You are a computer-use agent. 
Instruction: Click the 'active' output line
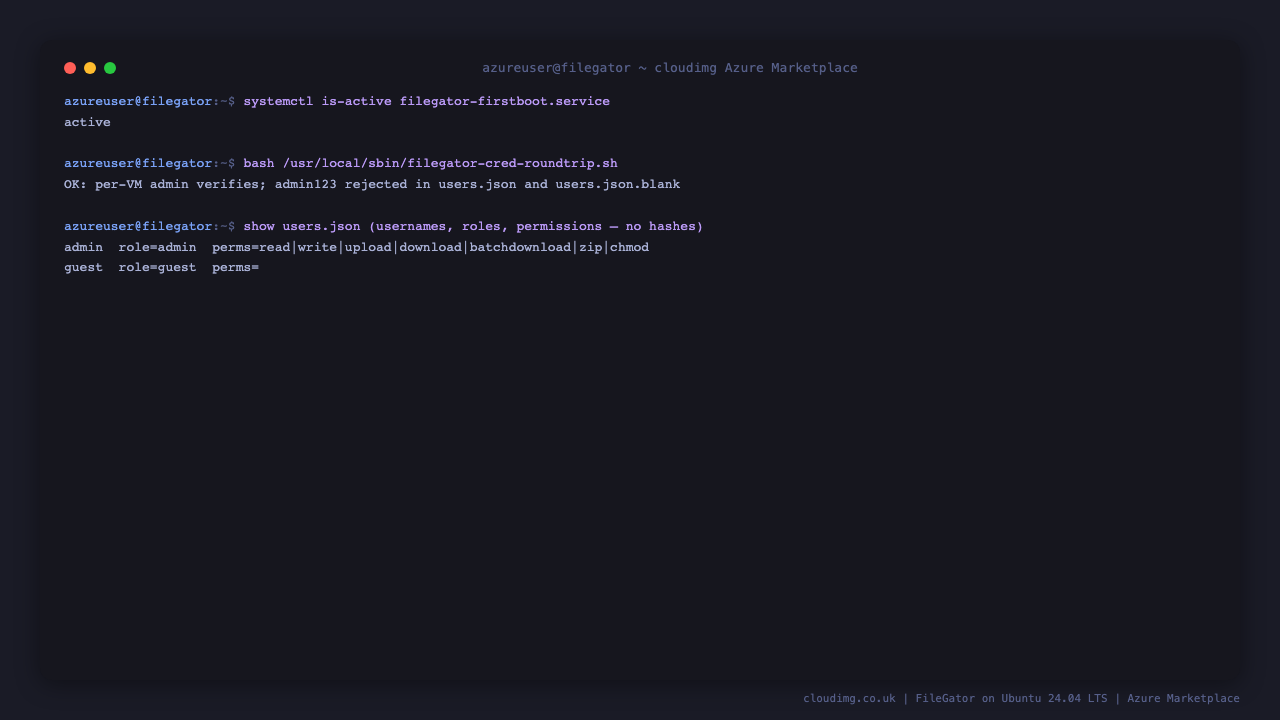(x=87, y=122)
